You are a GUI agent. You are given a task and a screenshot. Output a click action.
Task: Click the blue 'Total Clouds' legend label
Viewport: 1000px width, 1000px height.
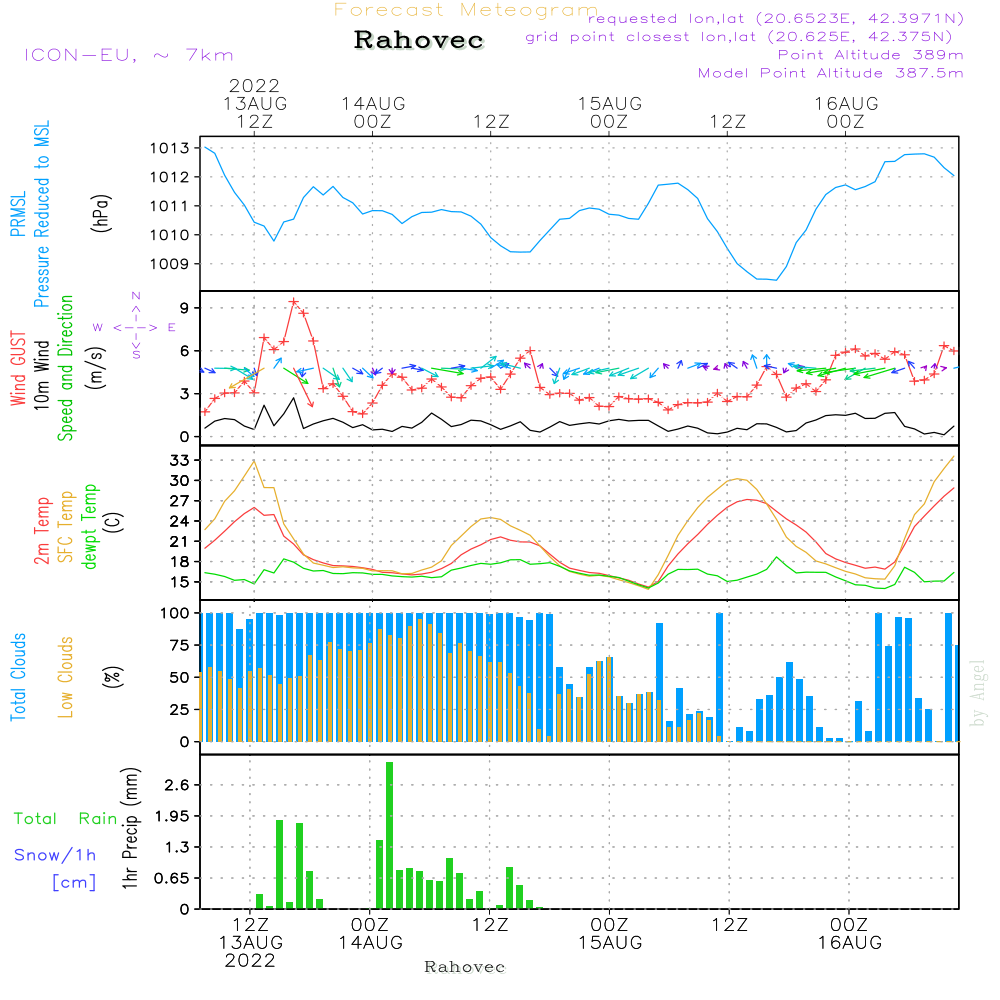point(18,677)
